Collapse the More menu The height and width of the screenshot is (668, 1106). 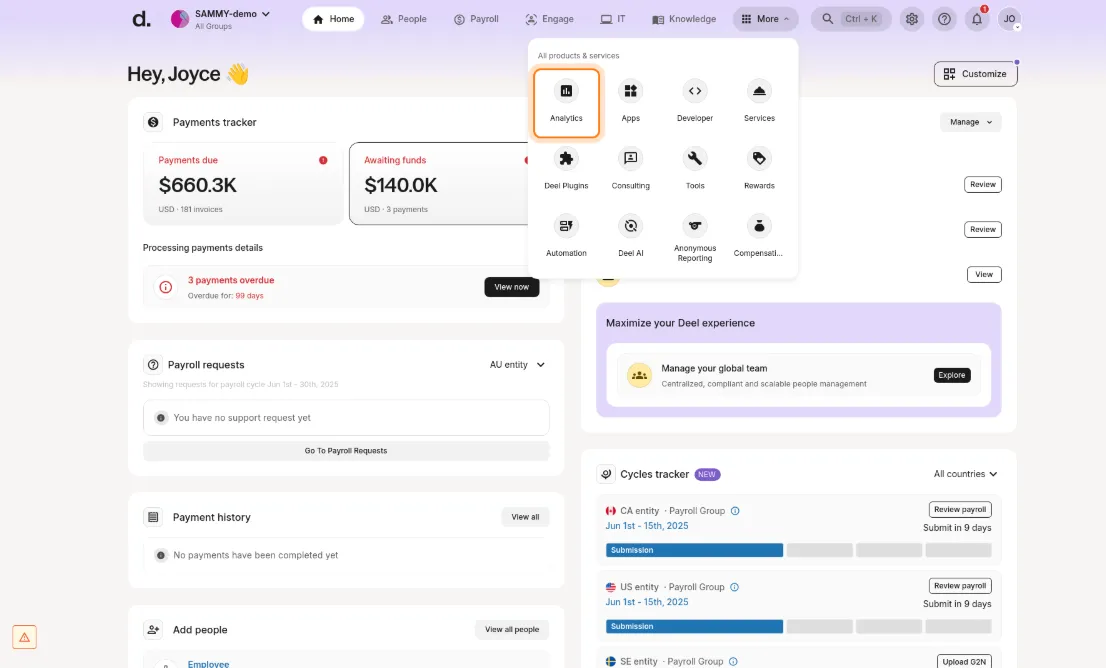[765, 19]
